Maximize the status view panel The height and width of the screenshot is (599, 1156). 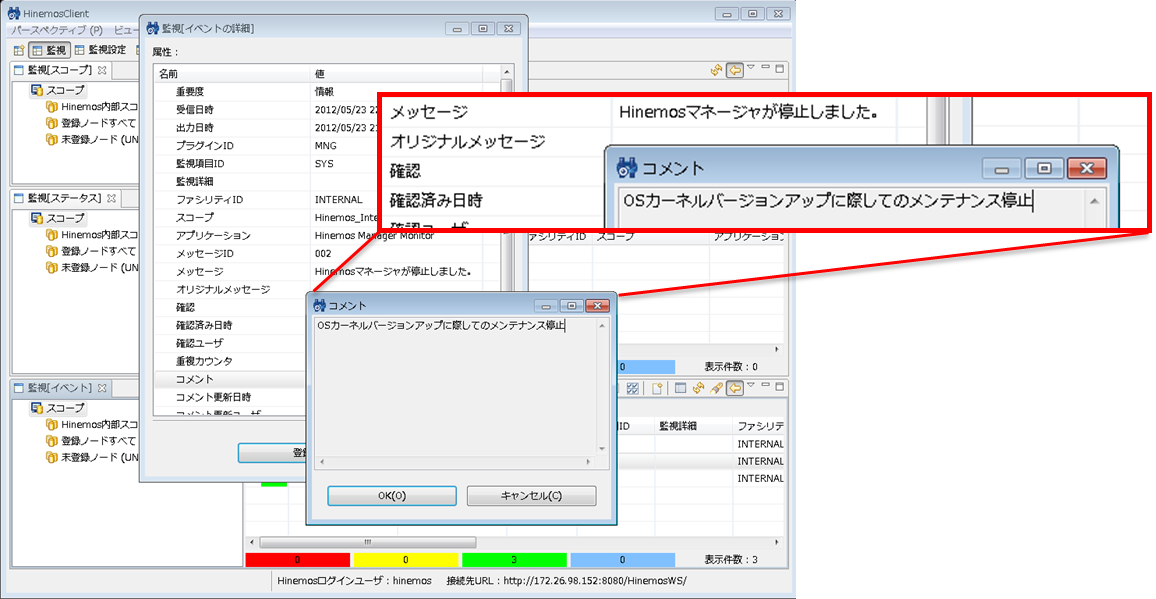point(780,69)
